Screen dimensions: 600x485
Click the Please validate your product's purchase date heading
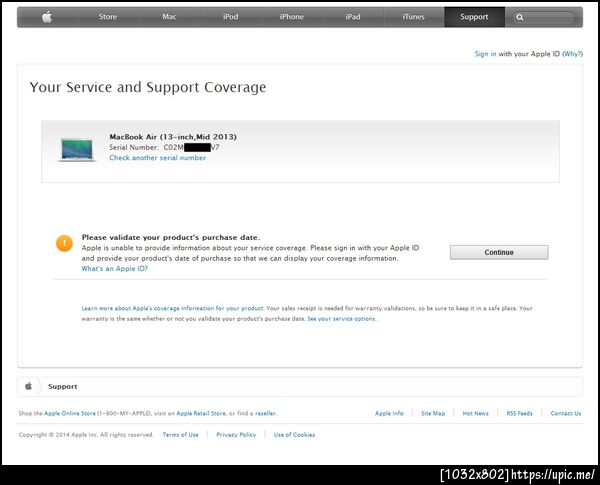[171, 237]
